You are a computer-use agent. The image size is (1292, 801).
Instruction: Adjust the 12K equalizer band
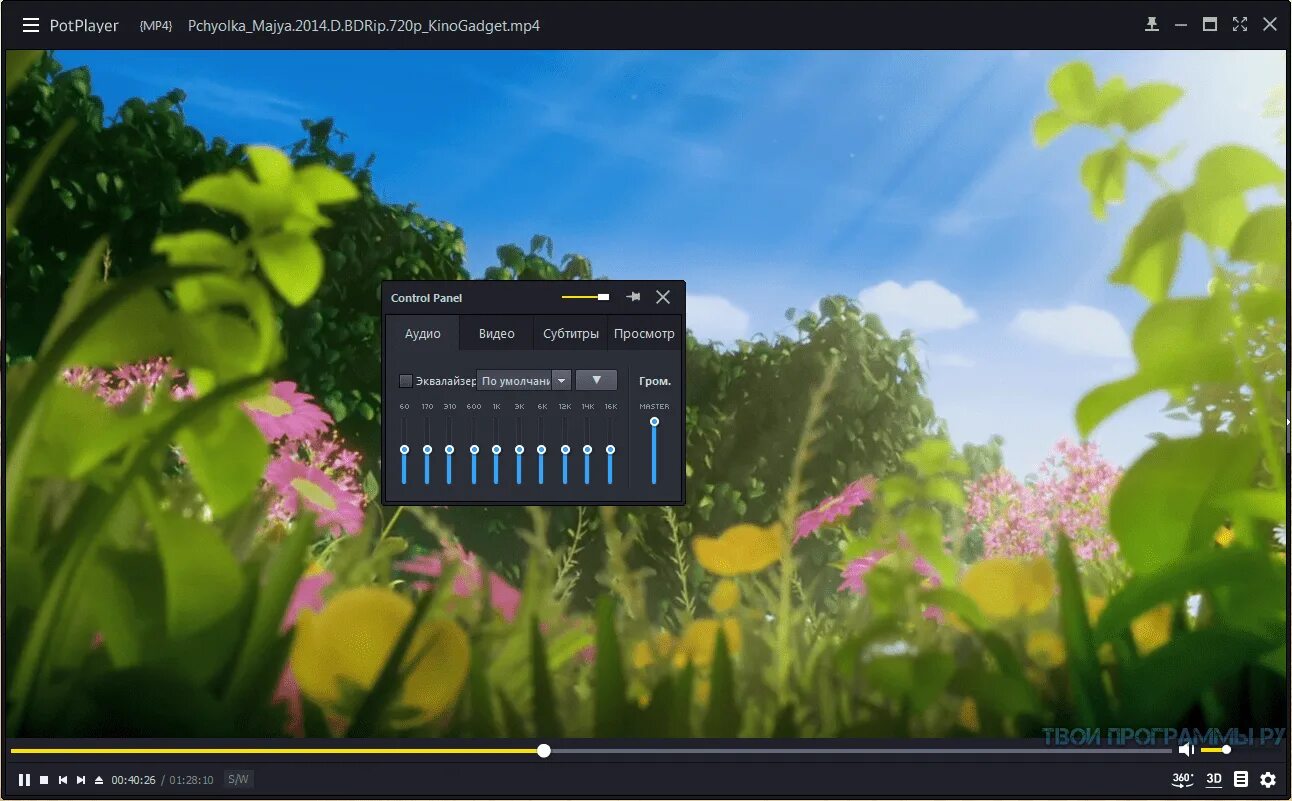[565, 450]
